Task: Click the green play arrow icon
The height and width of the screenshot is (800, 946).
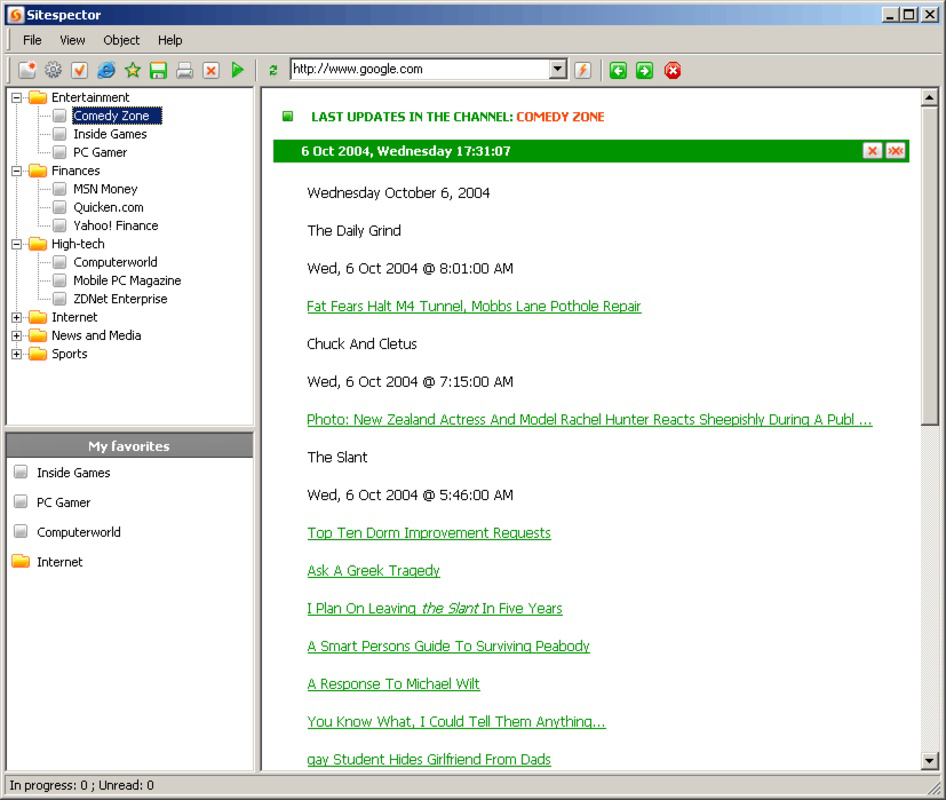Action: click(238, 70)
